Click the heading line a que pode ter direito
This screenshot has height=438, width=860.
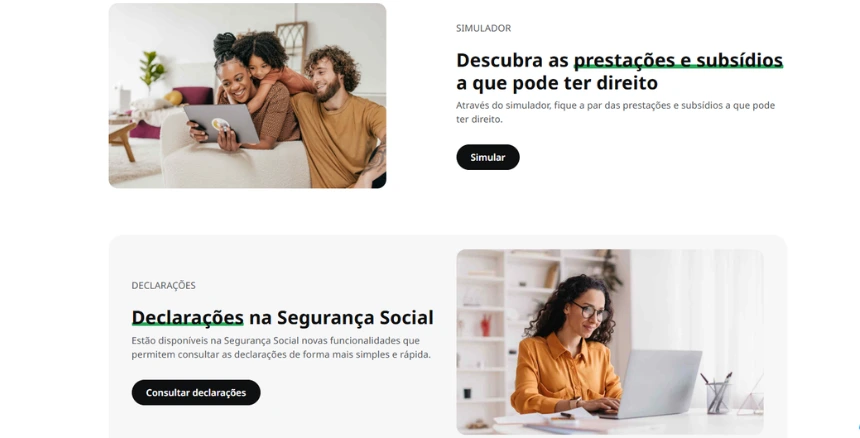[557, 83]
